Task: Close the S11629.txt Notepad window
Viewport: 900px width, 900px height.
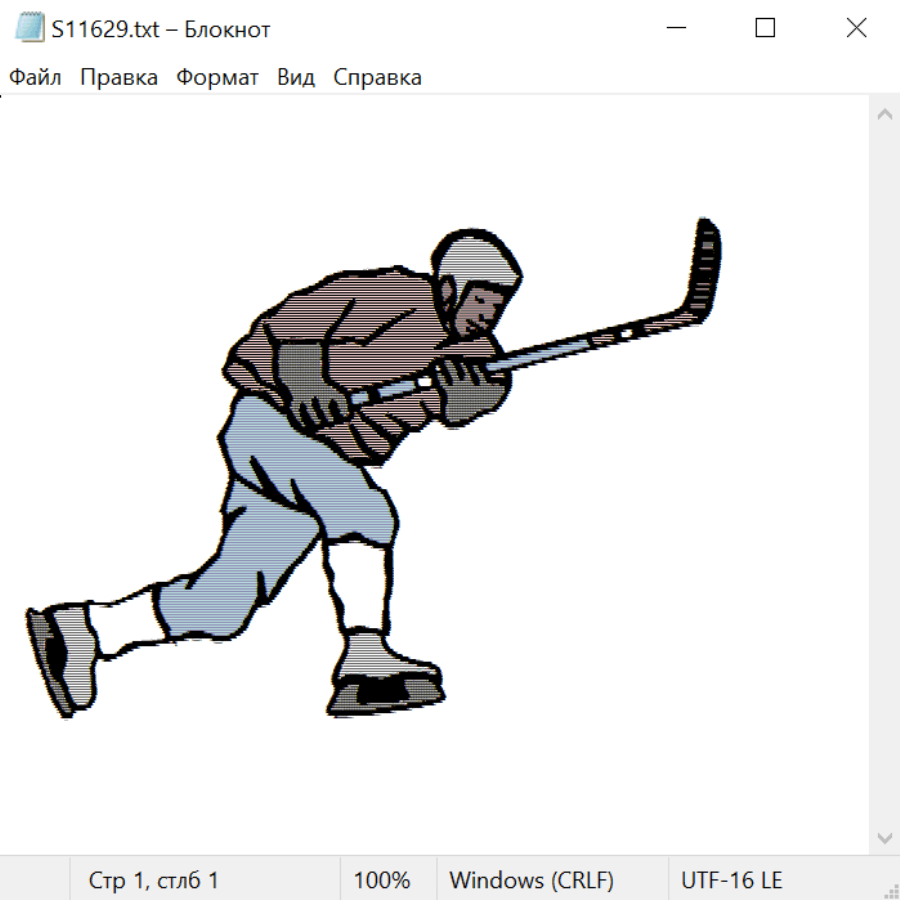Action: pos(856,29)
